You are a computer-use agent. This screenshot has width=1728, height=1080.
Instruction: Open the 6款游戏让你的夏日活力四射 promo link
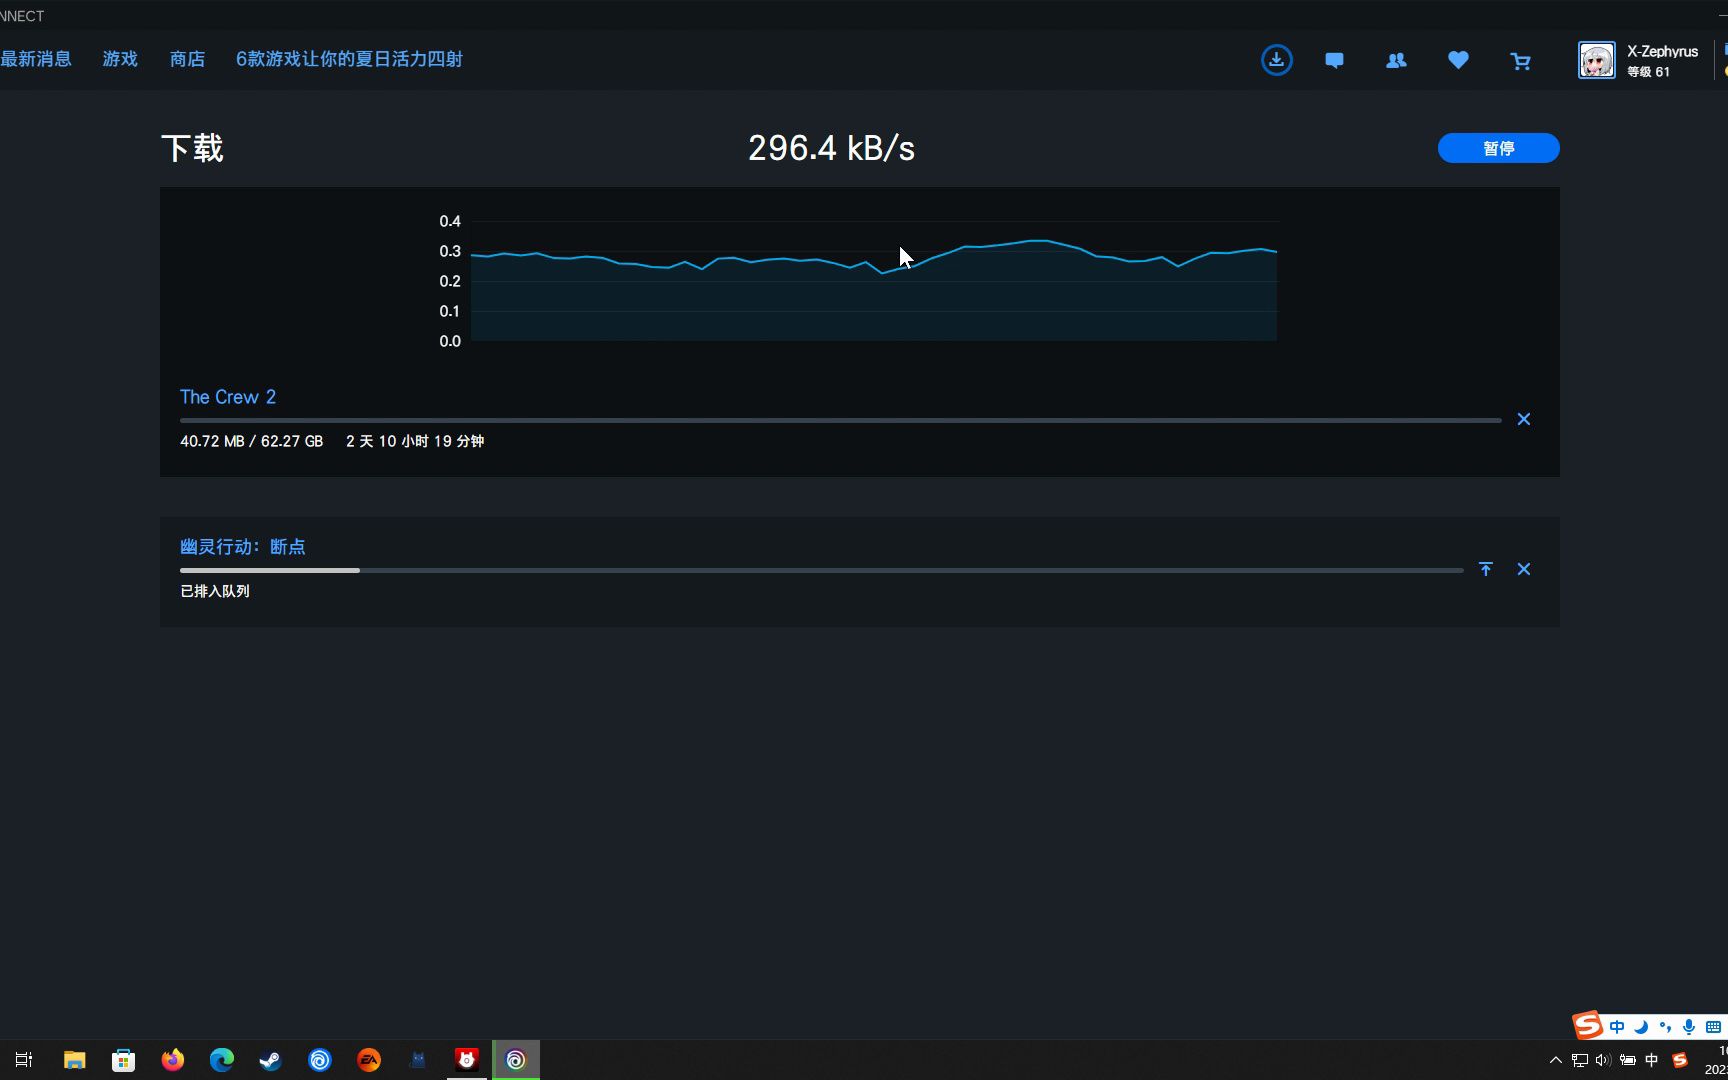[x=349, y=59]
